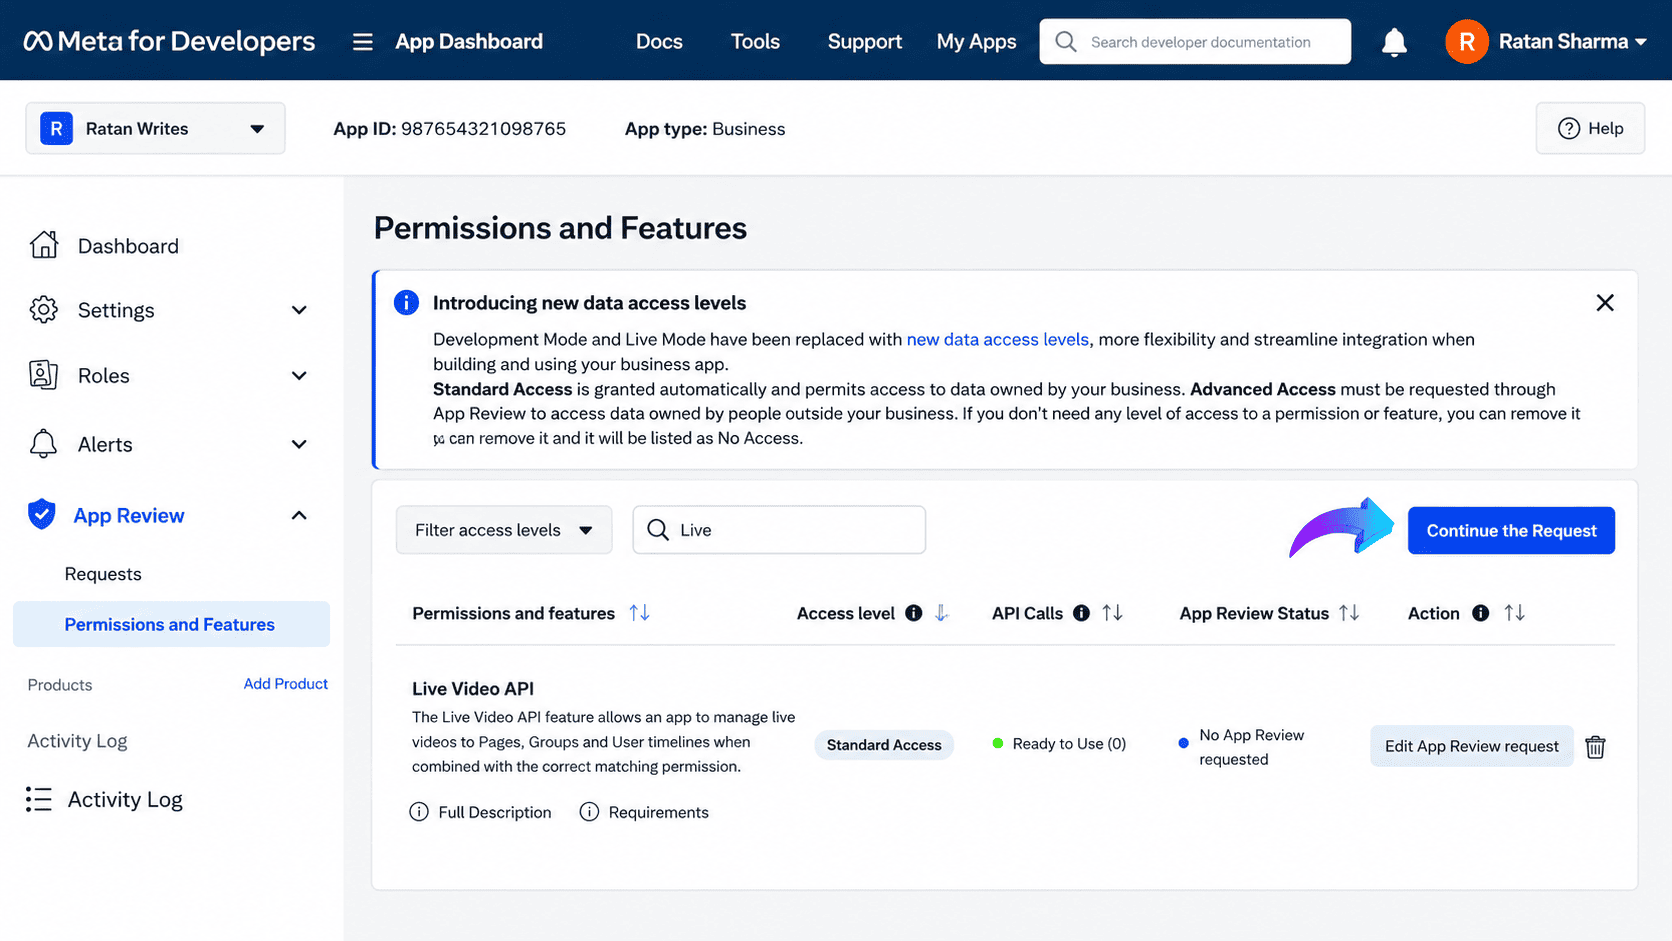Click Continue the Request button
Viewport: 1672px width, 941px height.
pyautogui.click(x=1511, y=530)
